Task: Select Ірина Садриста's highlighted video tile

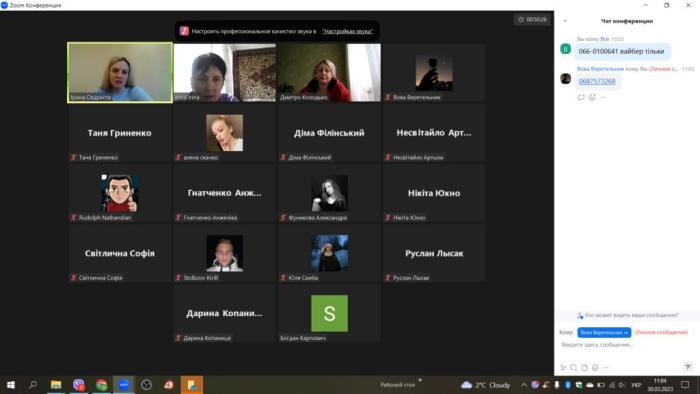Action: (120, 72)
